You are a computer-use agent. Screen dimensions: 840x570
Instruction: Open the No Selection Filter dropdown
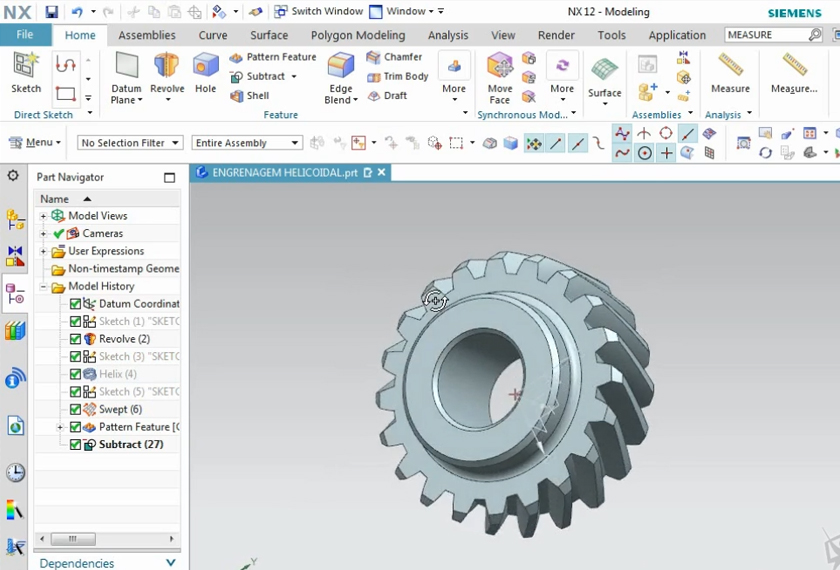point(130,143)
